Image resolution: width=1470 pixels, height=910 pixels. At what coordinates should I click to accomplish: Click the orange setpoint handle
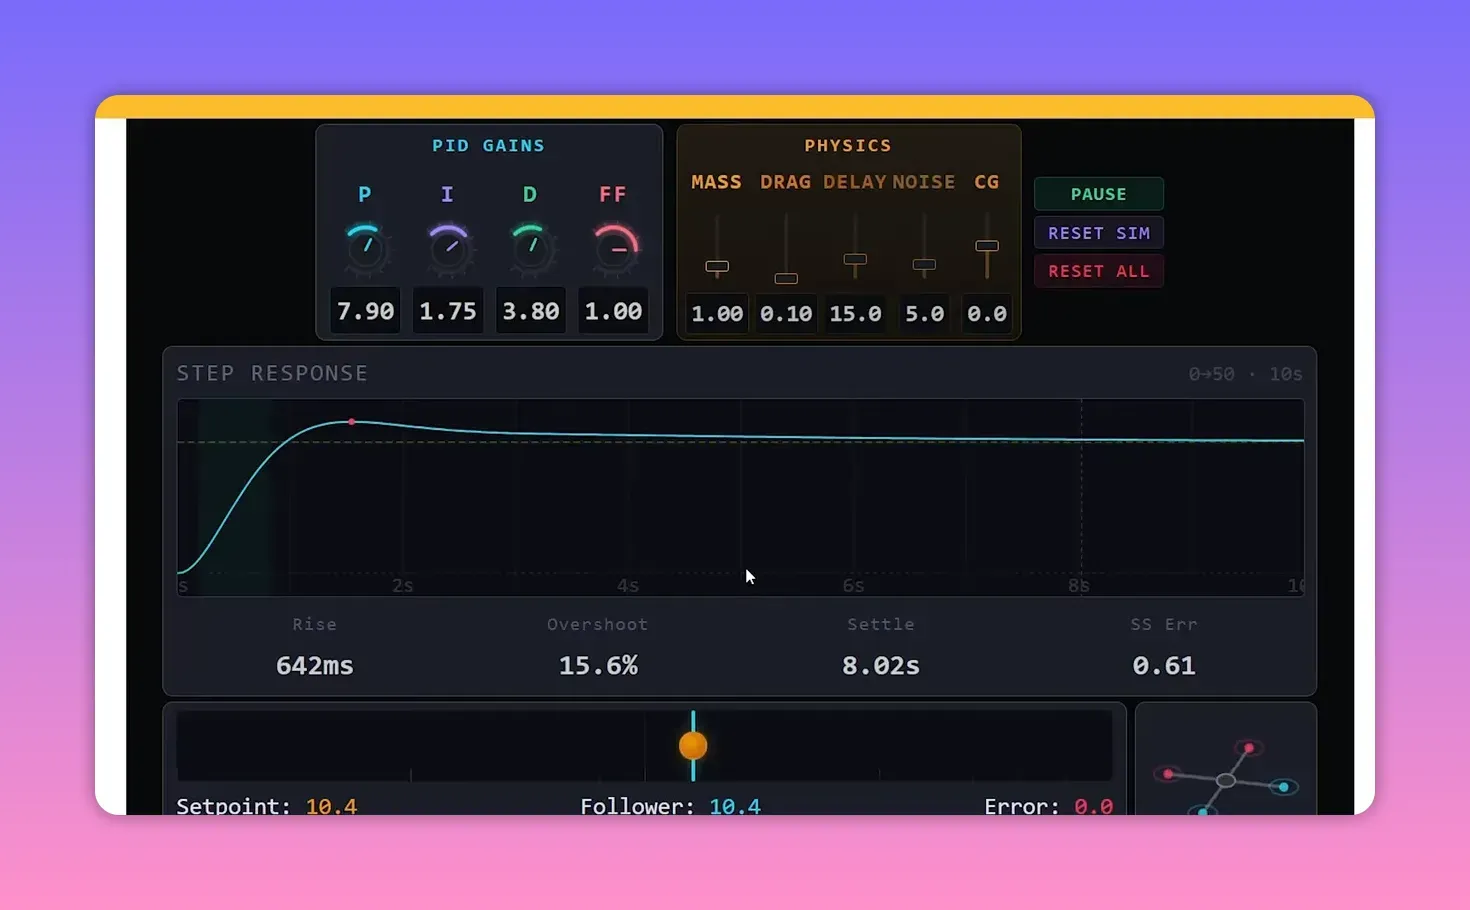692,745
